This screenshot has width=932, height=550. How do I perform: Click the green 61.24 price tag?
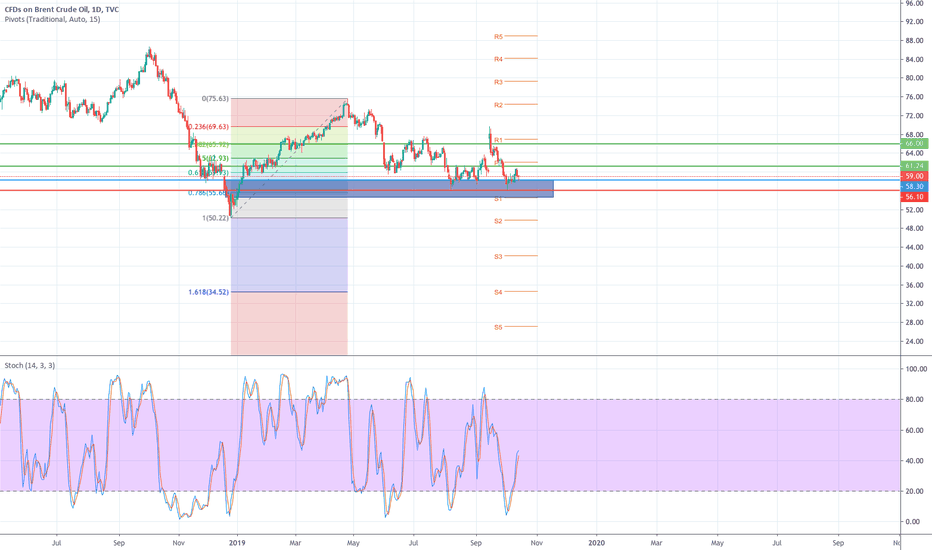914,166
